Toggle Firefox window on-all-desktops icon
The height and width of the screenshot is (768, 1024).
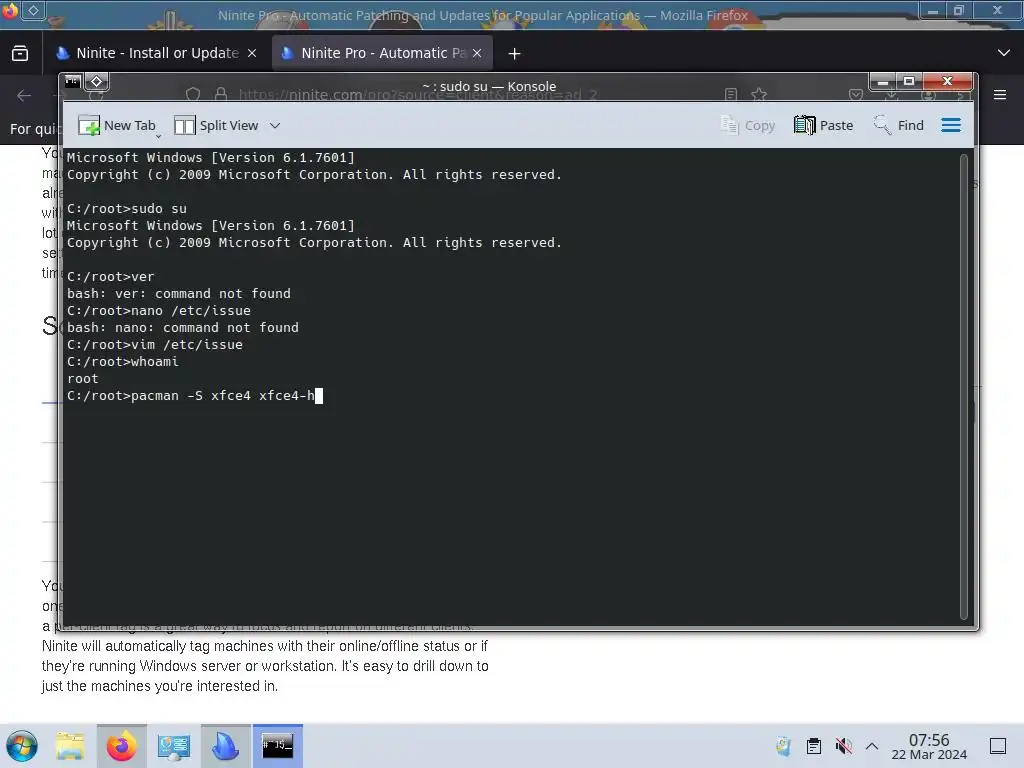[x=33, y=10]
